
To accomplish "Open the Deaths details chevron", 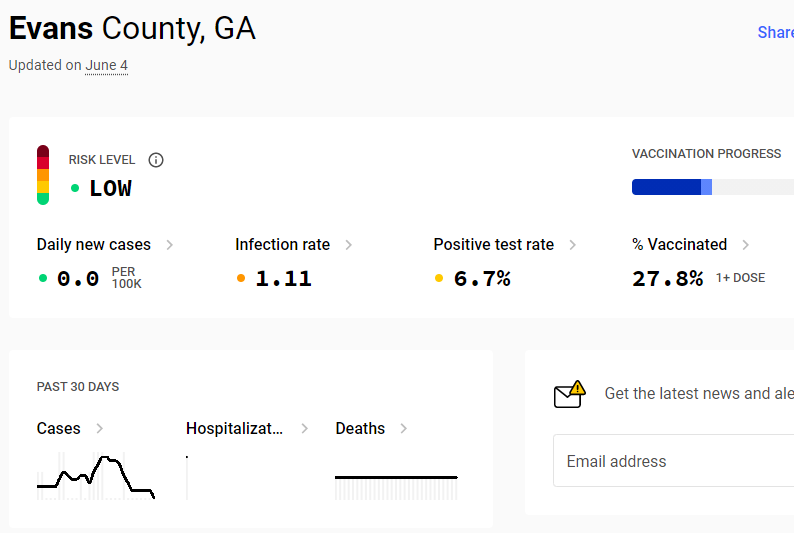I will [404, 429].
